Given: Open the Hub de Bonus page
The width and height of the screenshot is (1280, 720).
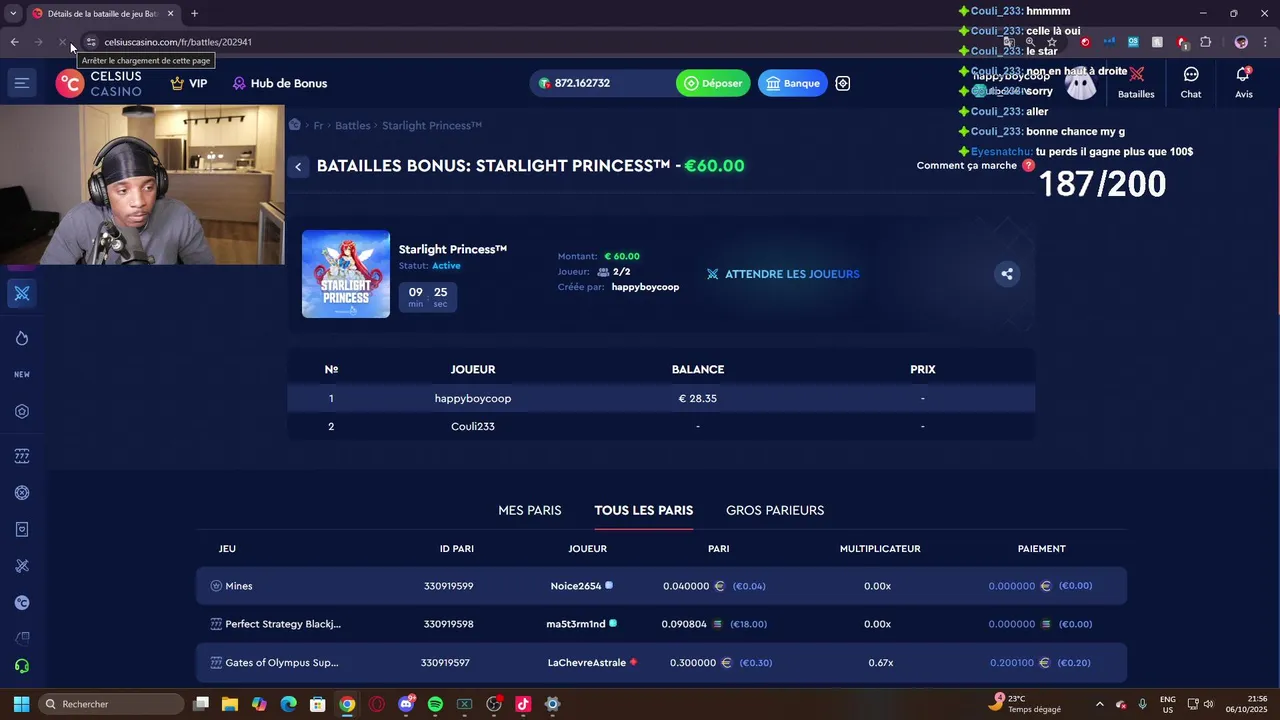Looking at the screenshot, I should click(x=279, y=83).
